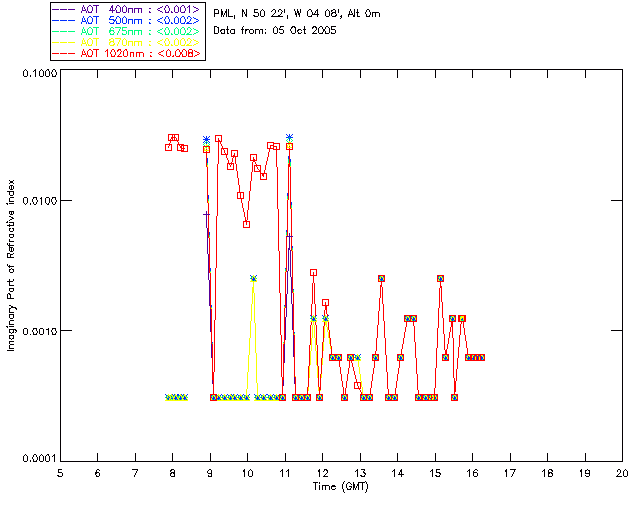Screen dimensions: 640x512
Task: Select the AOT 400nm legend entry
Action: [127, 9]
